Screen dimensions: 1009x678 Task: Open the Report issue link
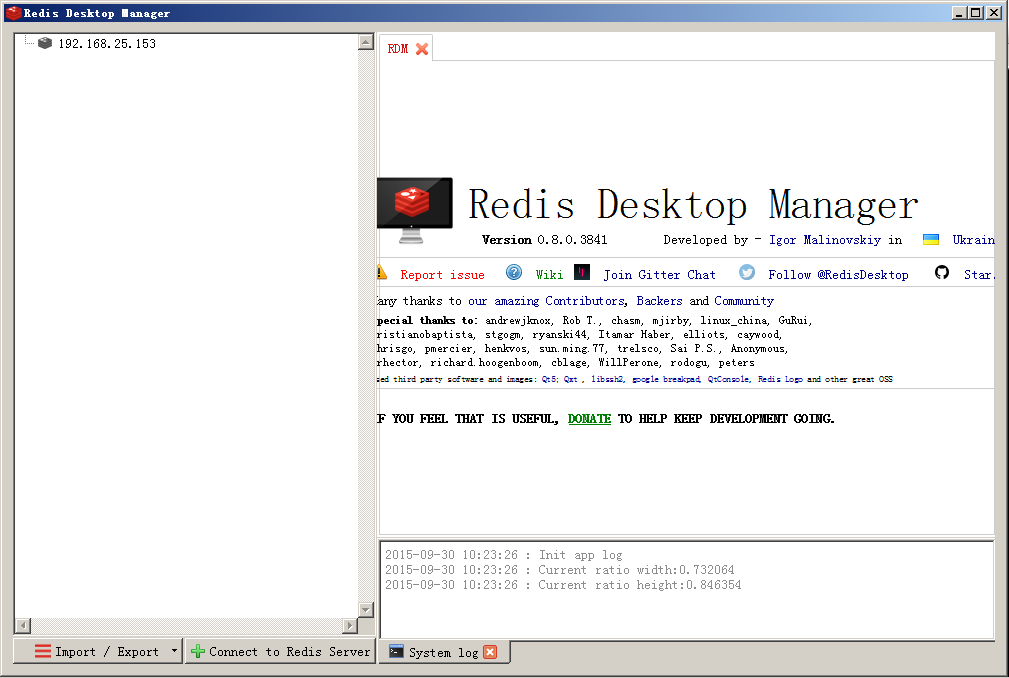coord(442,275)
